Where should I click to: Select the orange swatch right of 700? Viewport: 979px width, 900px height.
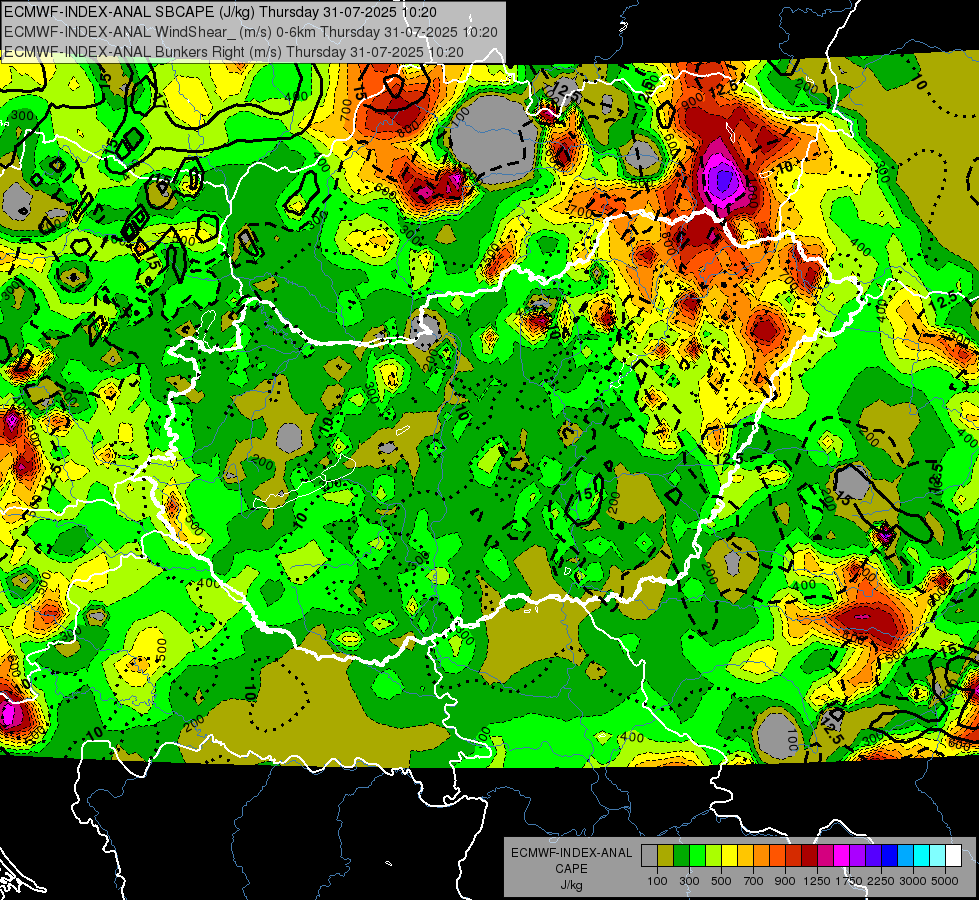[x=761, y=856]
